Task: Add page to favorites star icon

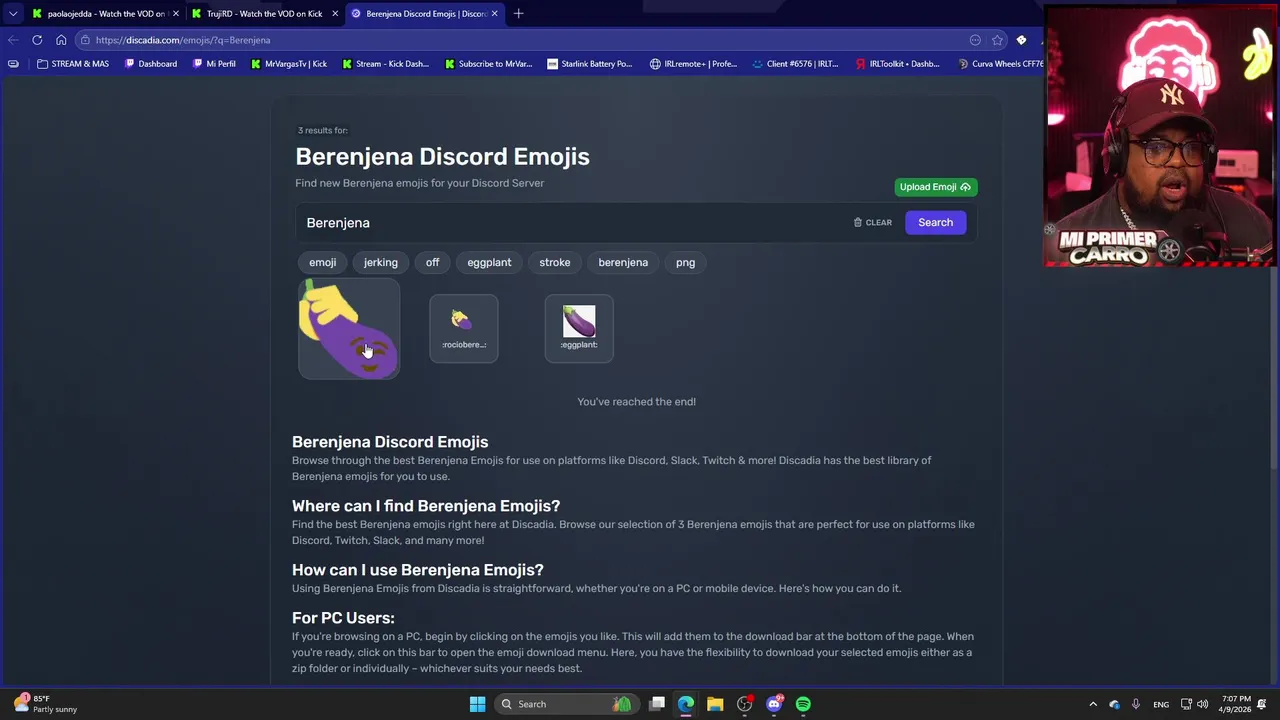Action: click(x=997, y=40)
